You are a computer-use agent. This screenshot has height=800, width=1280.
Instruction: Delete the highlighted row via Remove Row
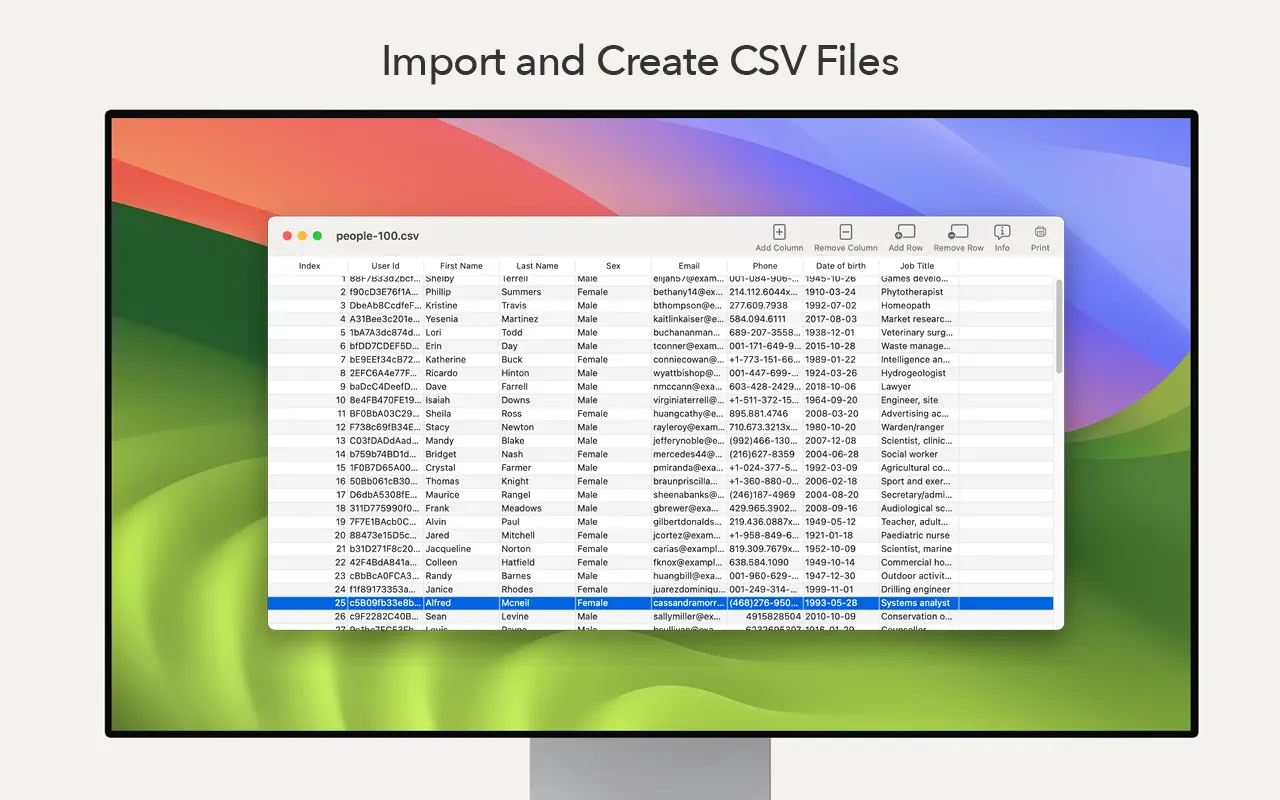pyautogui.click(x=958, y=235)
